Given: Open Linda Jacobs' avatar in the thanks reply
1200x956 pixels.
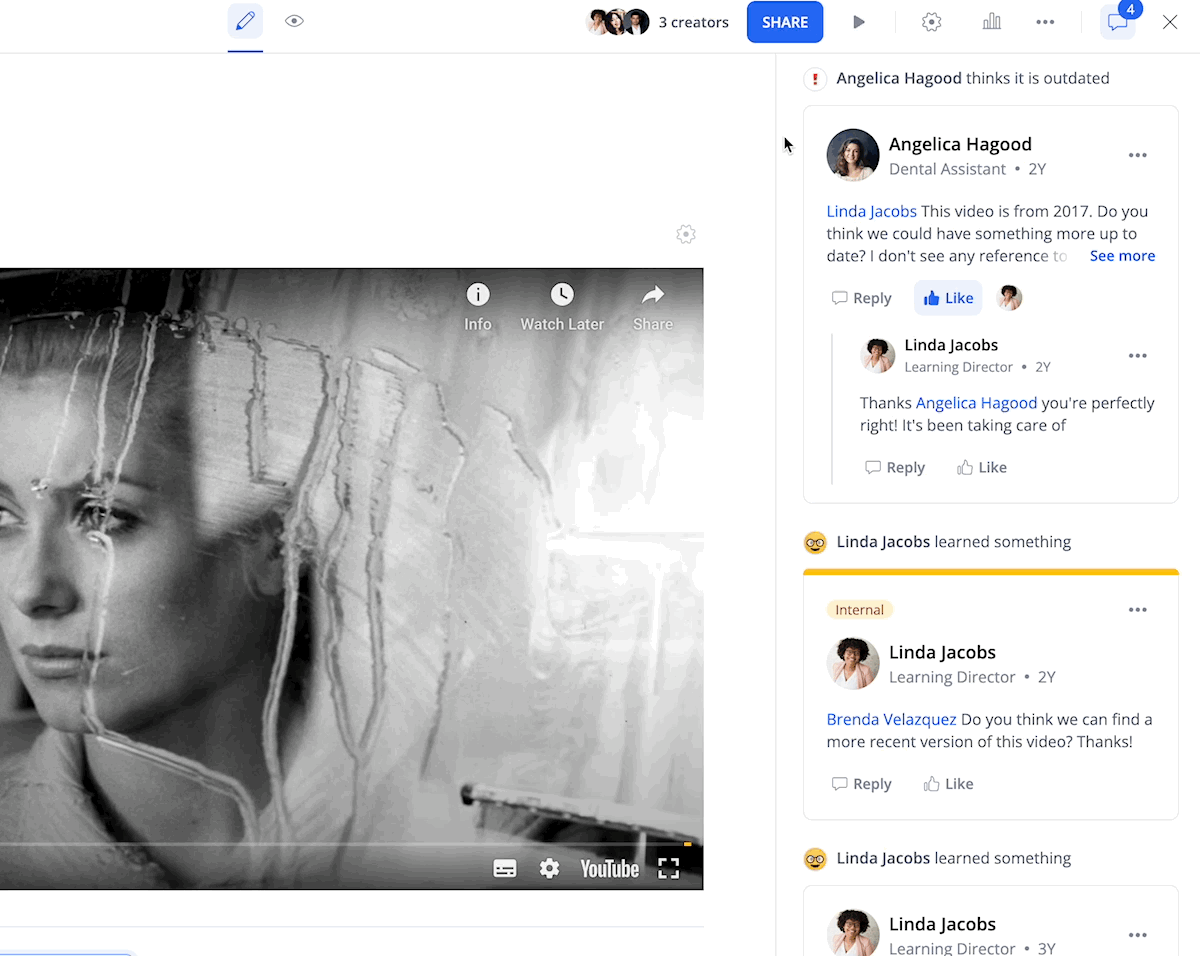Looking at the screenshot, I should point(878,355).
